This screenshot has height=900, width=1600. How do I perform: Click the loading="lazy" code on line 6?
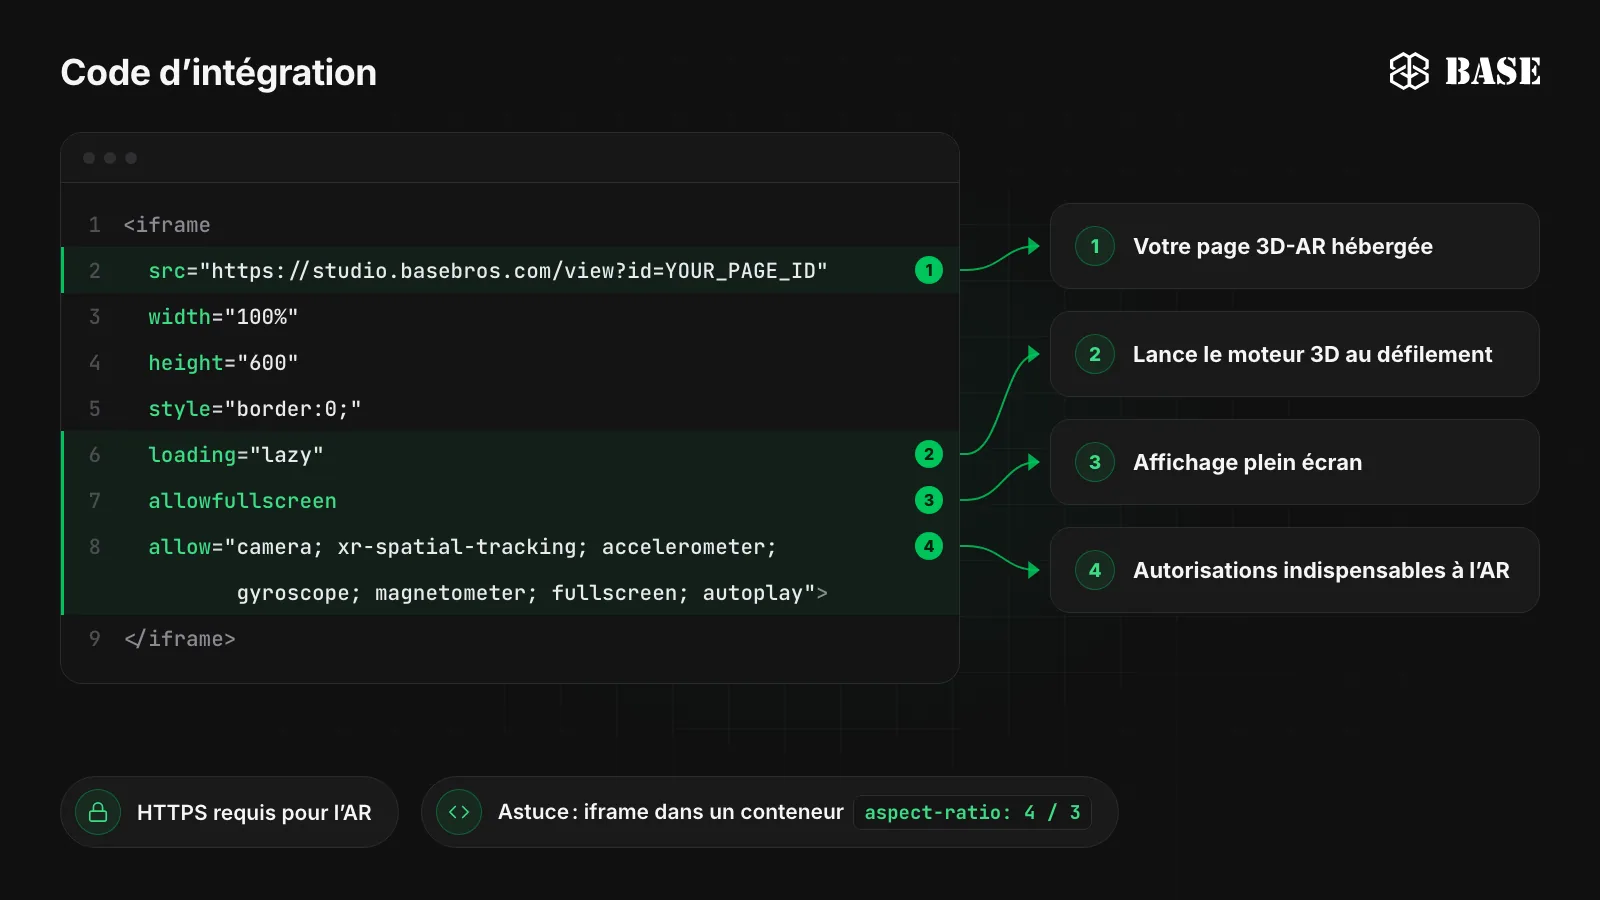coord(236,455)
